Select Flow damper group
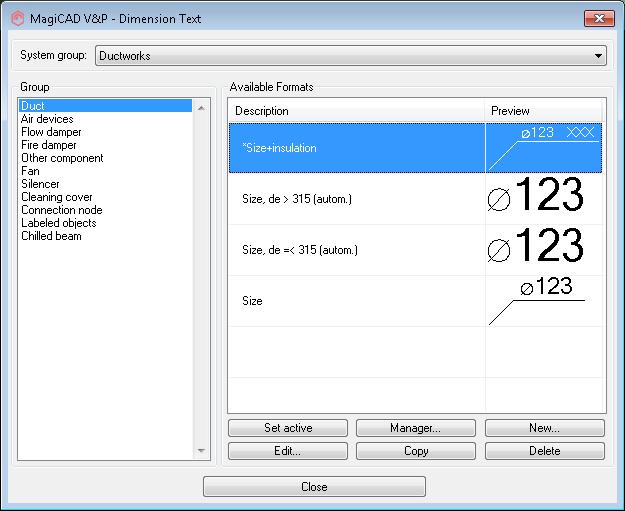This screenshot has height=511, width=625. (51, 132)
